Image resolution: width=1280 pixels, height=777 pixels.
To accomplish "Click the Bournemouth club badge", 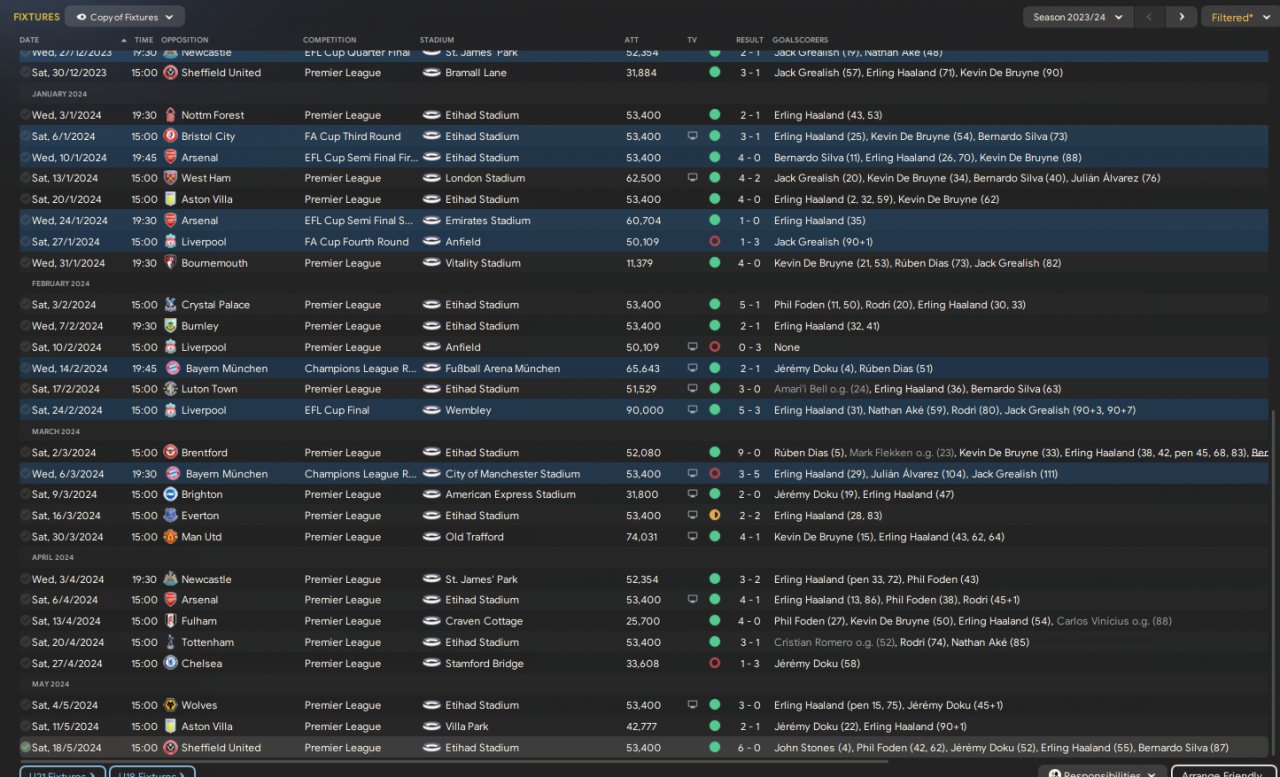I will coord(170,263).
